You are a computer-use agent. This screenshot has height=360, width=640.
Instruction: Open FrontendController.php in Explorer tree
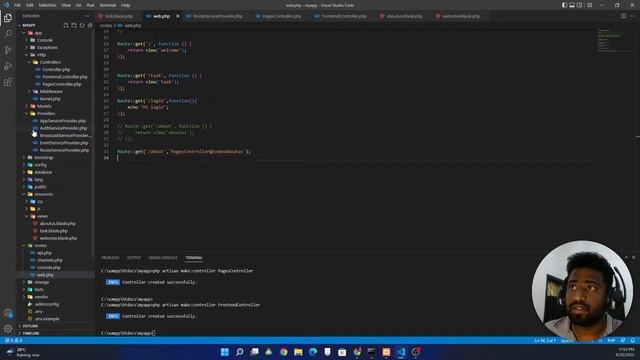pyautogui.click(x=64, y=77)
